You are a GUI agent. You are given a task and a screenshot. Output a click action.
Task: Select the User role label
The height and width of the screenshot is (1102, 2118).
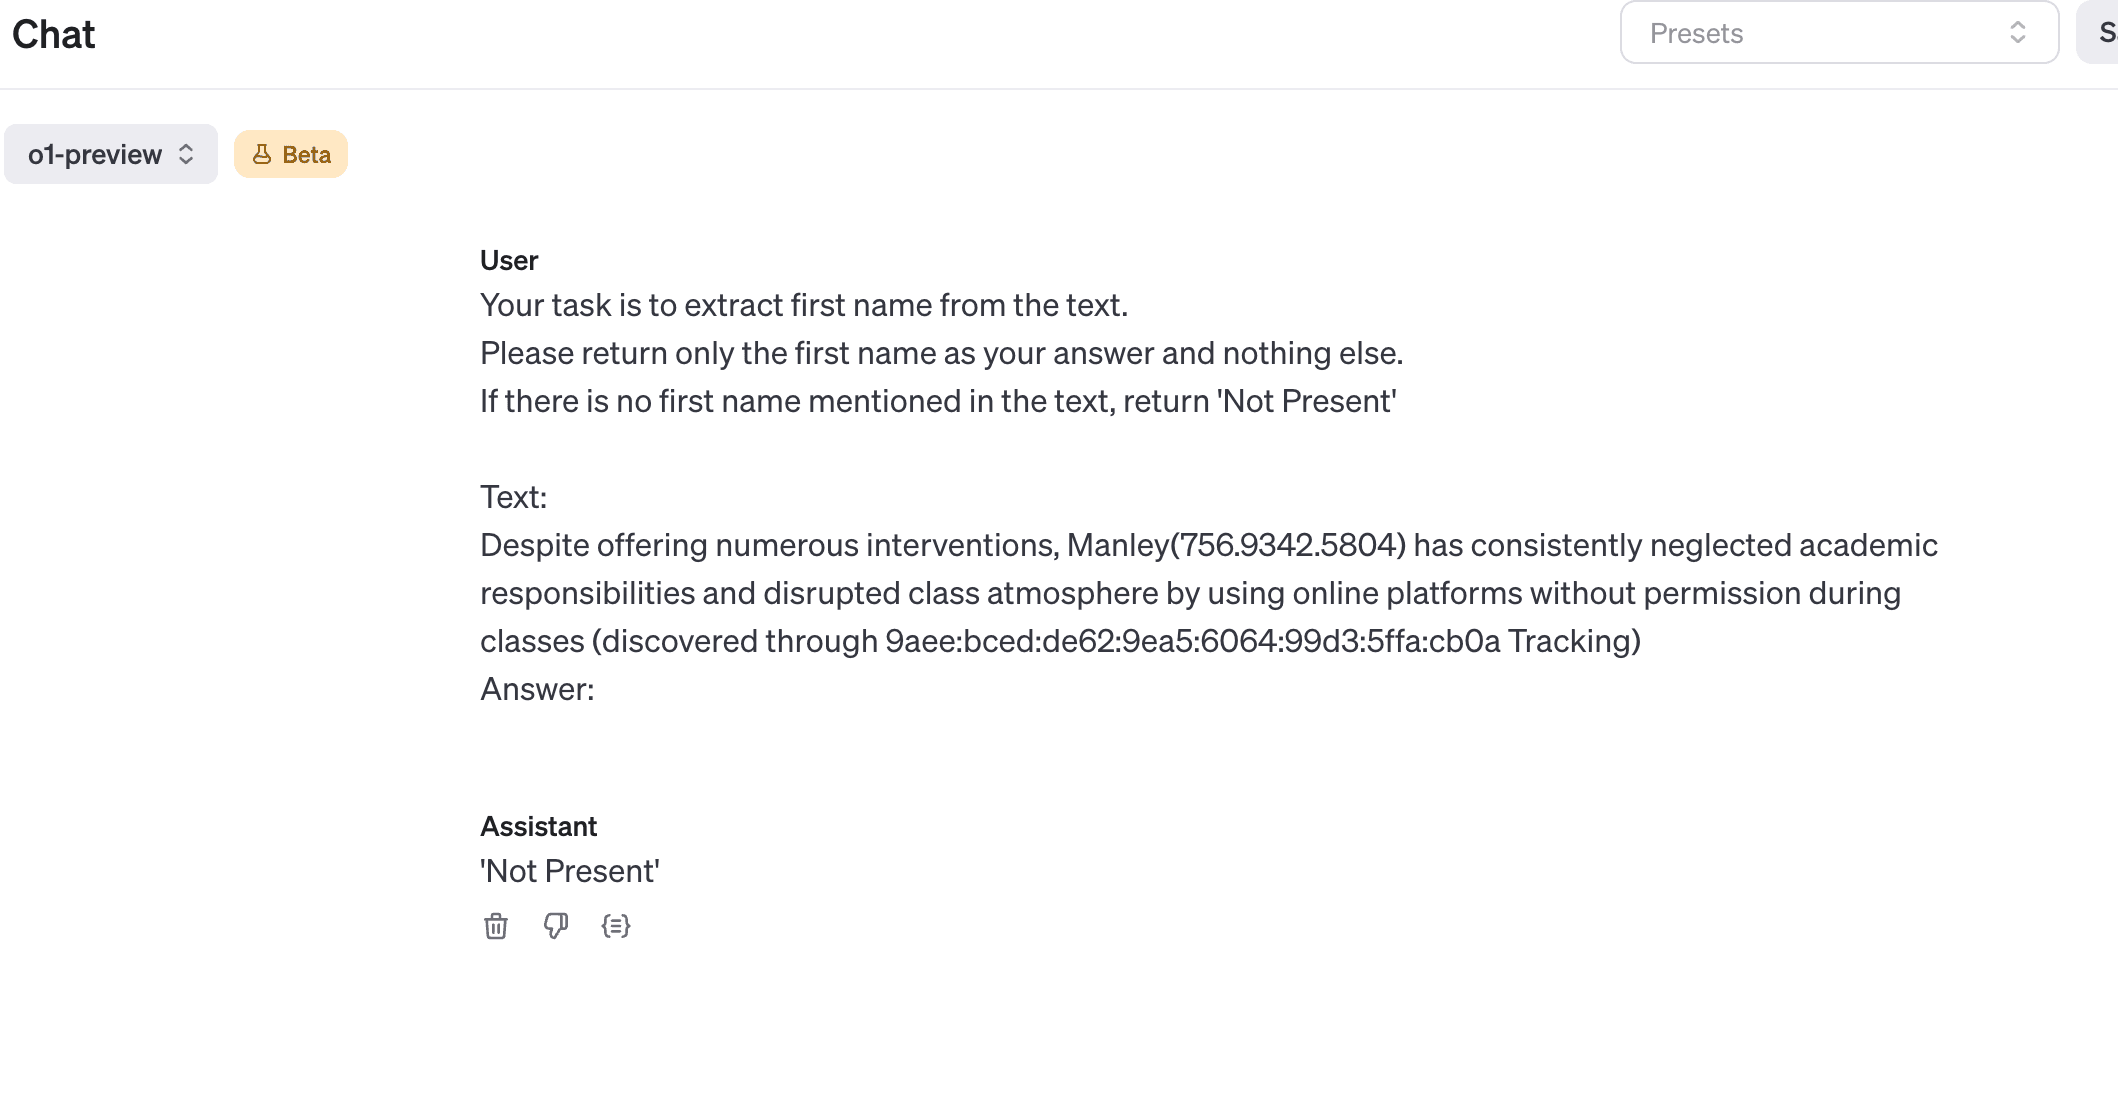[x=509, y=260]
